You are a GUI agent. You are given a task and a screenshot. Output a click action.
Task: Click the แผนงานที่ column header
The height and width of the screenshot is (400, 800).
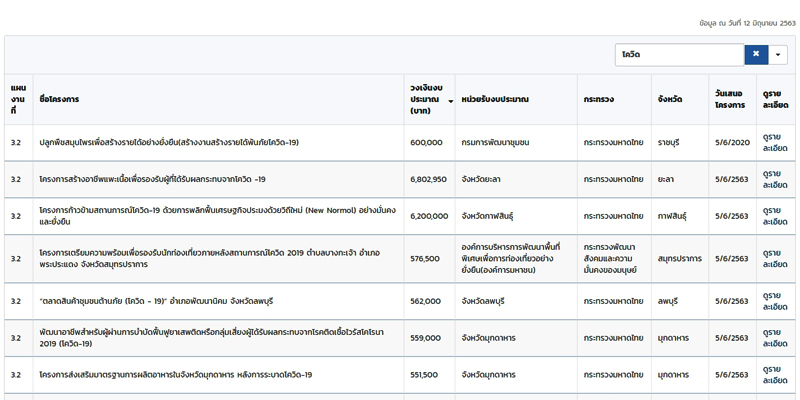click(x=18, y=99)
